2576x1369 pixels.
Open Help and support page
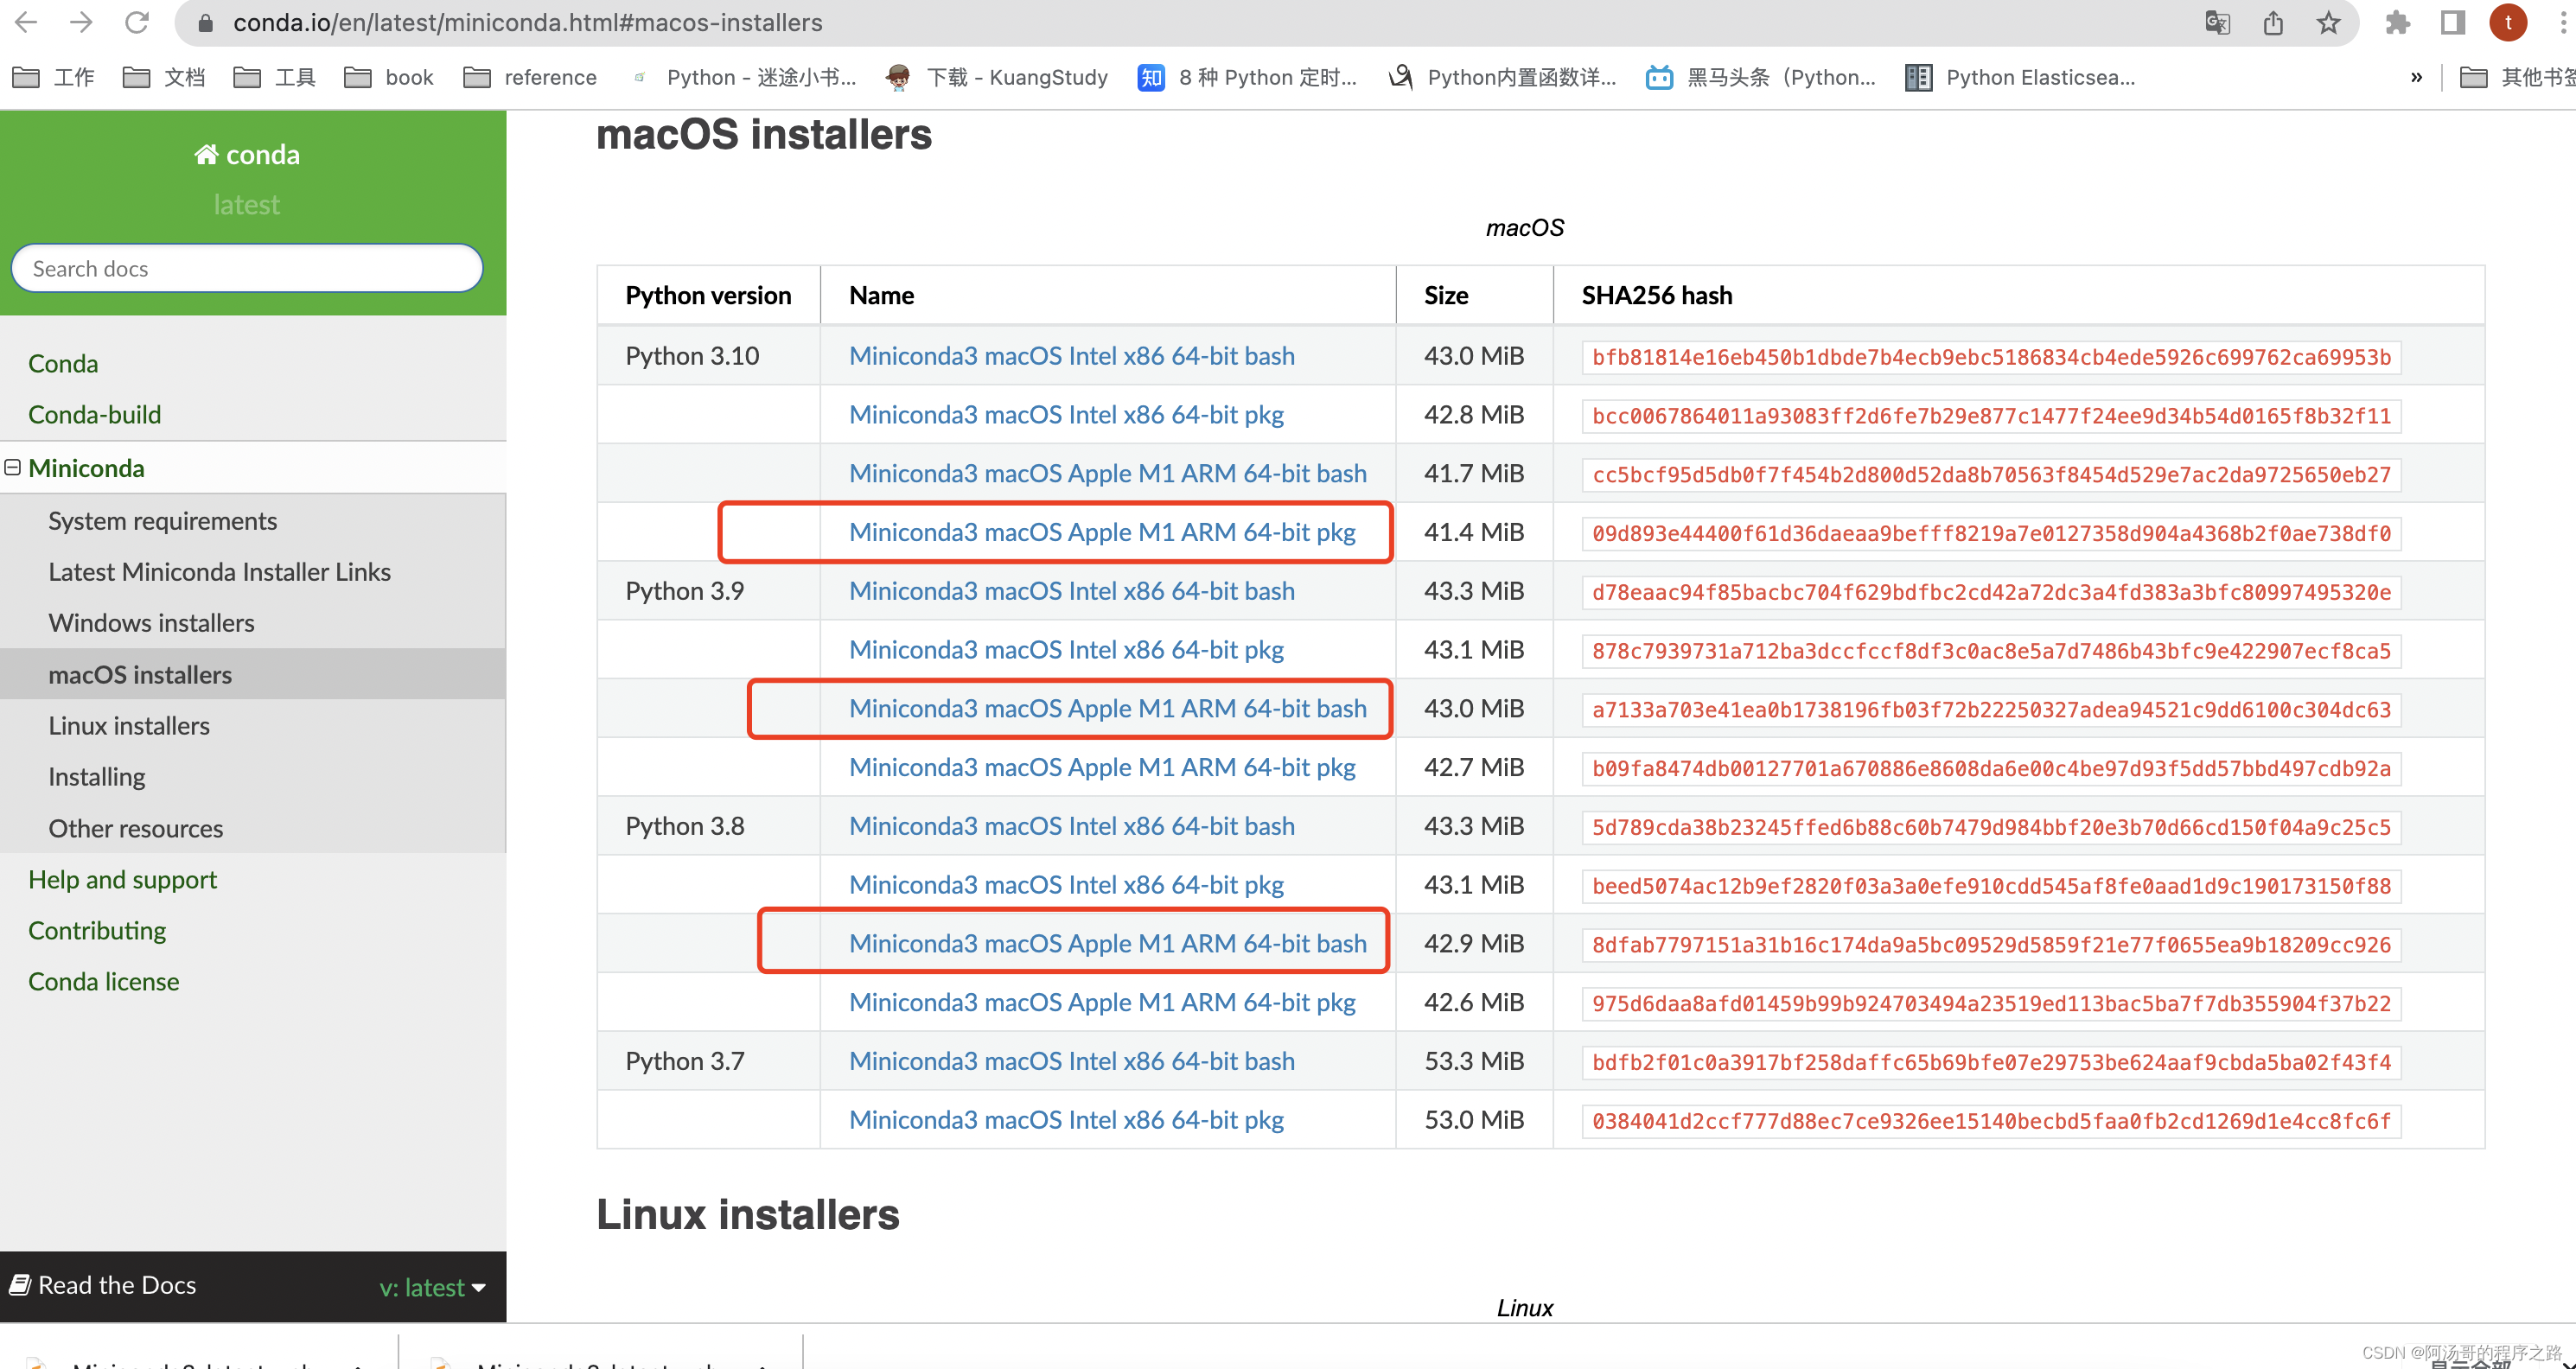(123, 879)
